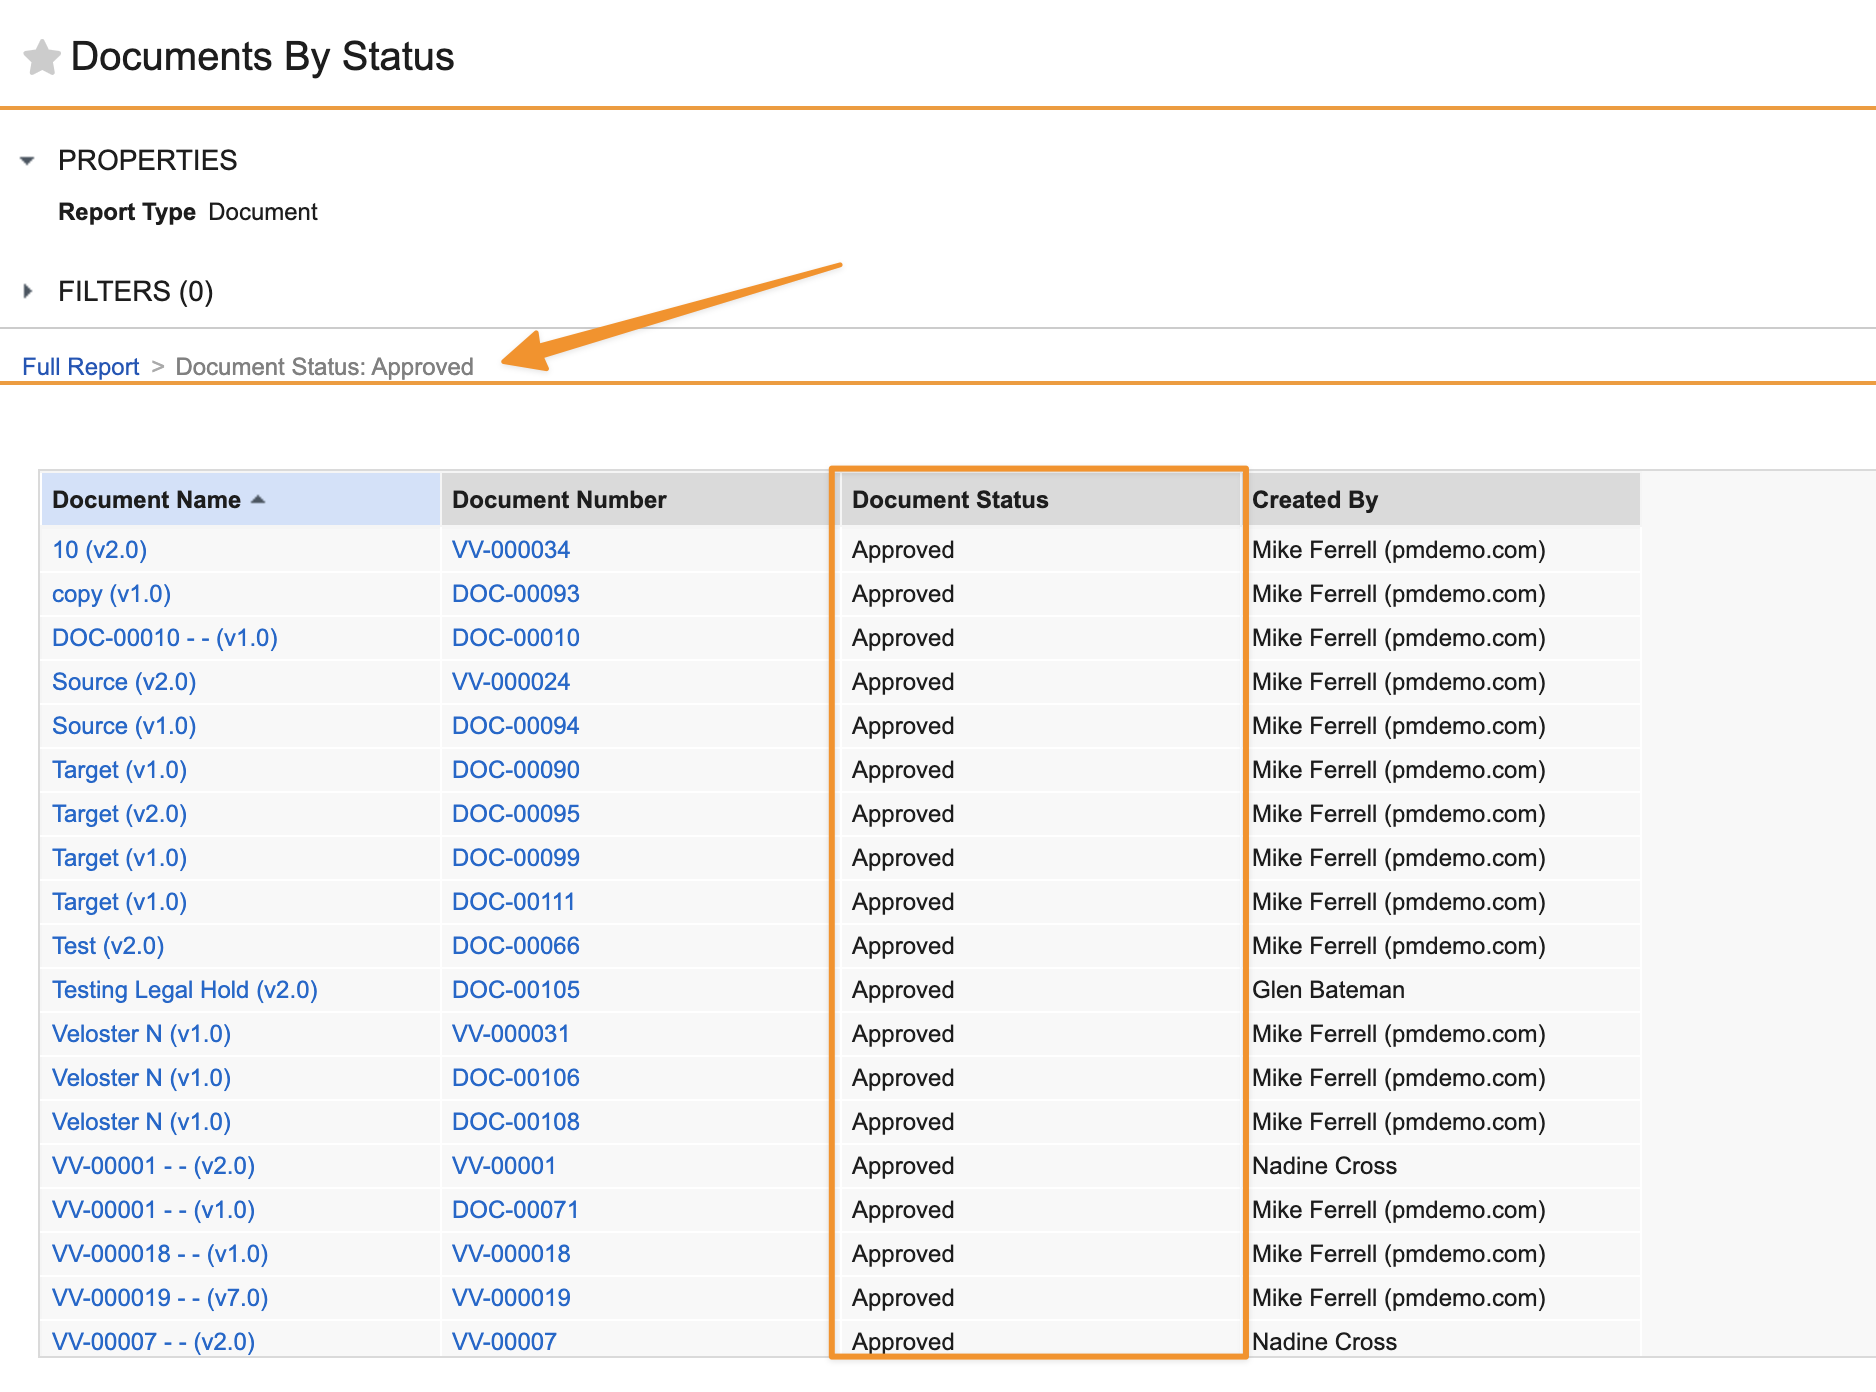Click document number DOC-00071
Image resolution: width=1876 pixels, height=1392 pixels.
(516, 1210)
